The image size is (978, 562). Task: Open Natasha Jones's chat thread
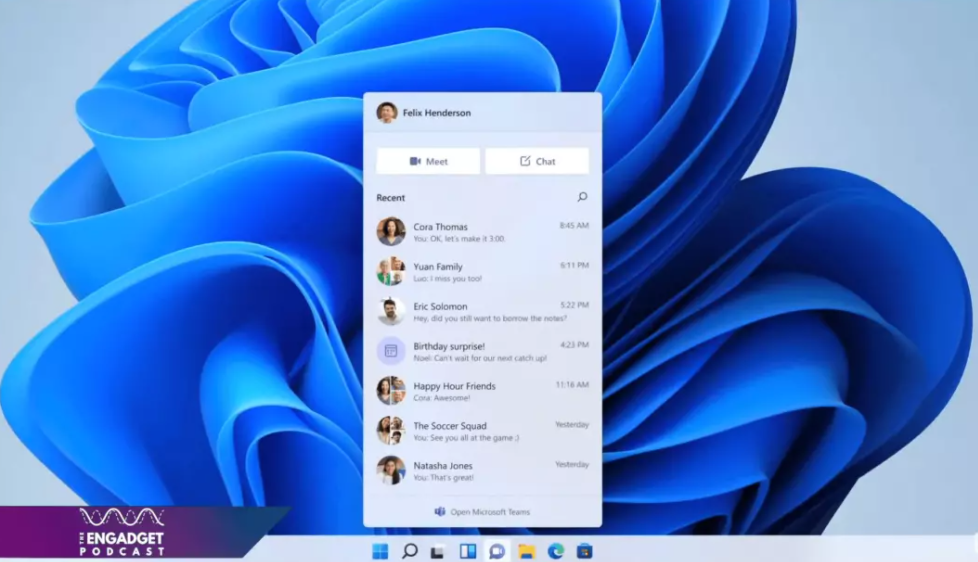tap(482, 471)
